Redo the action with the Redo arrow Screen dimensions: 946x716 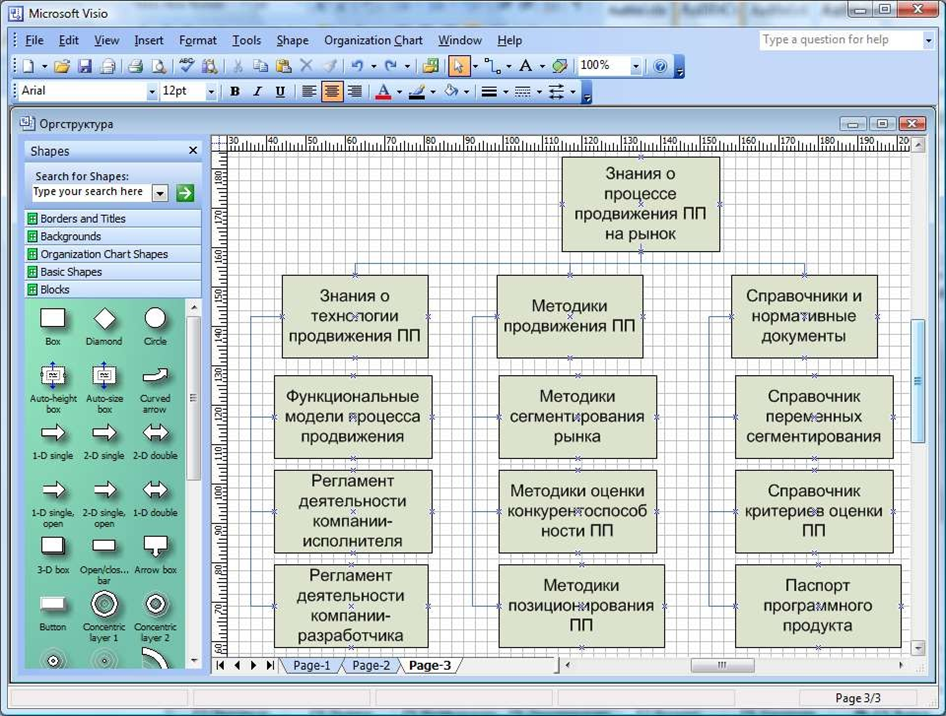[x=391, y=66]
